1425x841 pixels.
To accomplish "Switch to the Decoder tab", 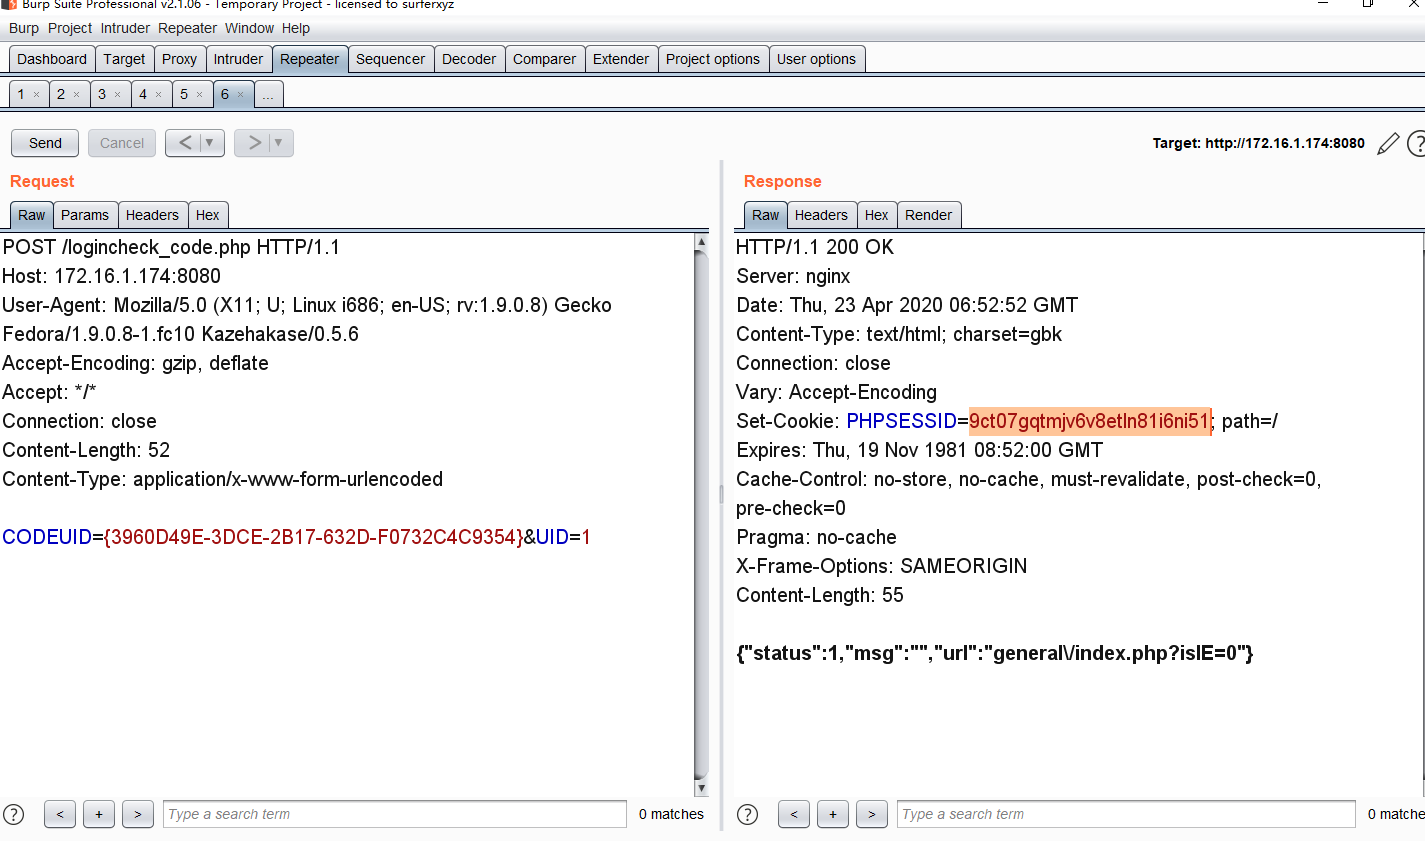I will point(469,59).
